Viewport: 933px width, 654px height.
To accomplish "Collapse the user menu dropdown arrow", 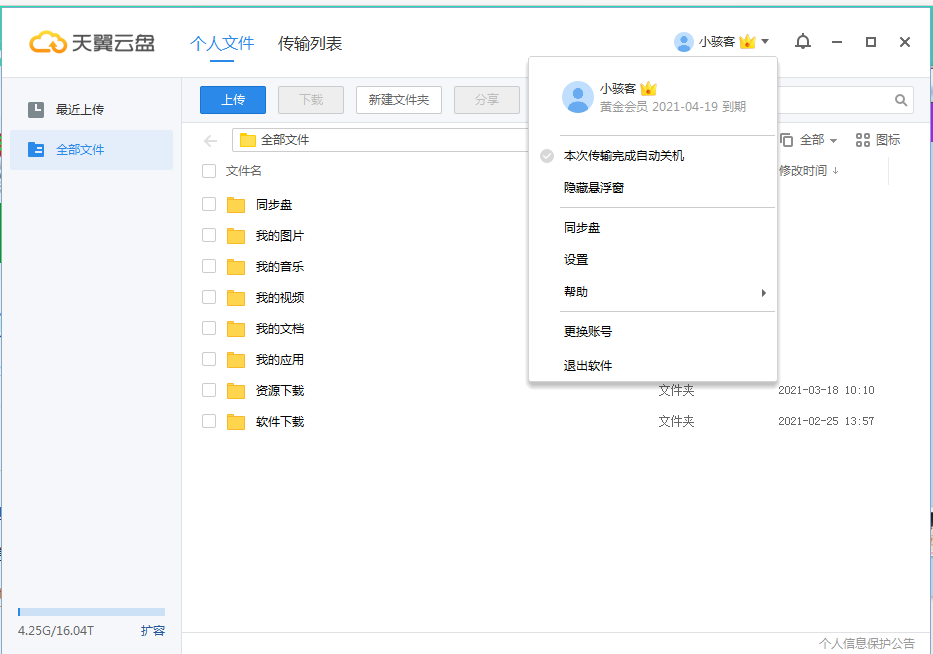I will tap(765, 42).
